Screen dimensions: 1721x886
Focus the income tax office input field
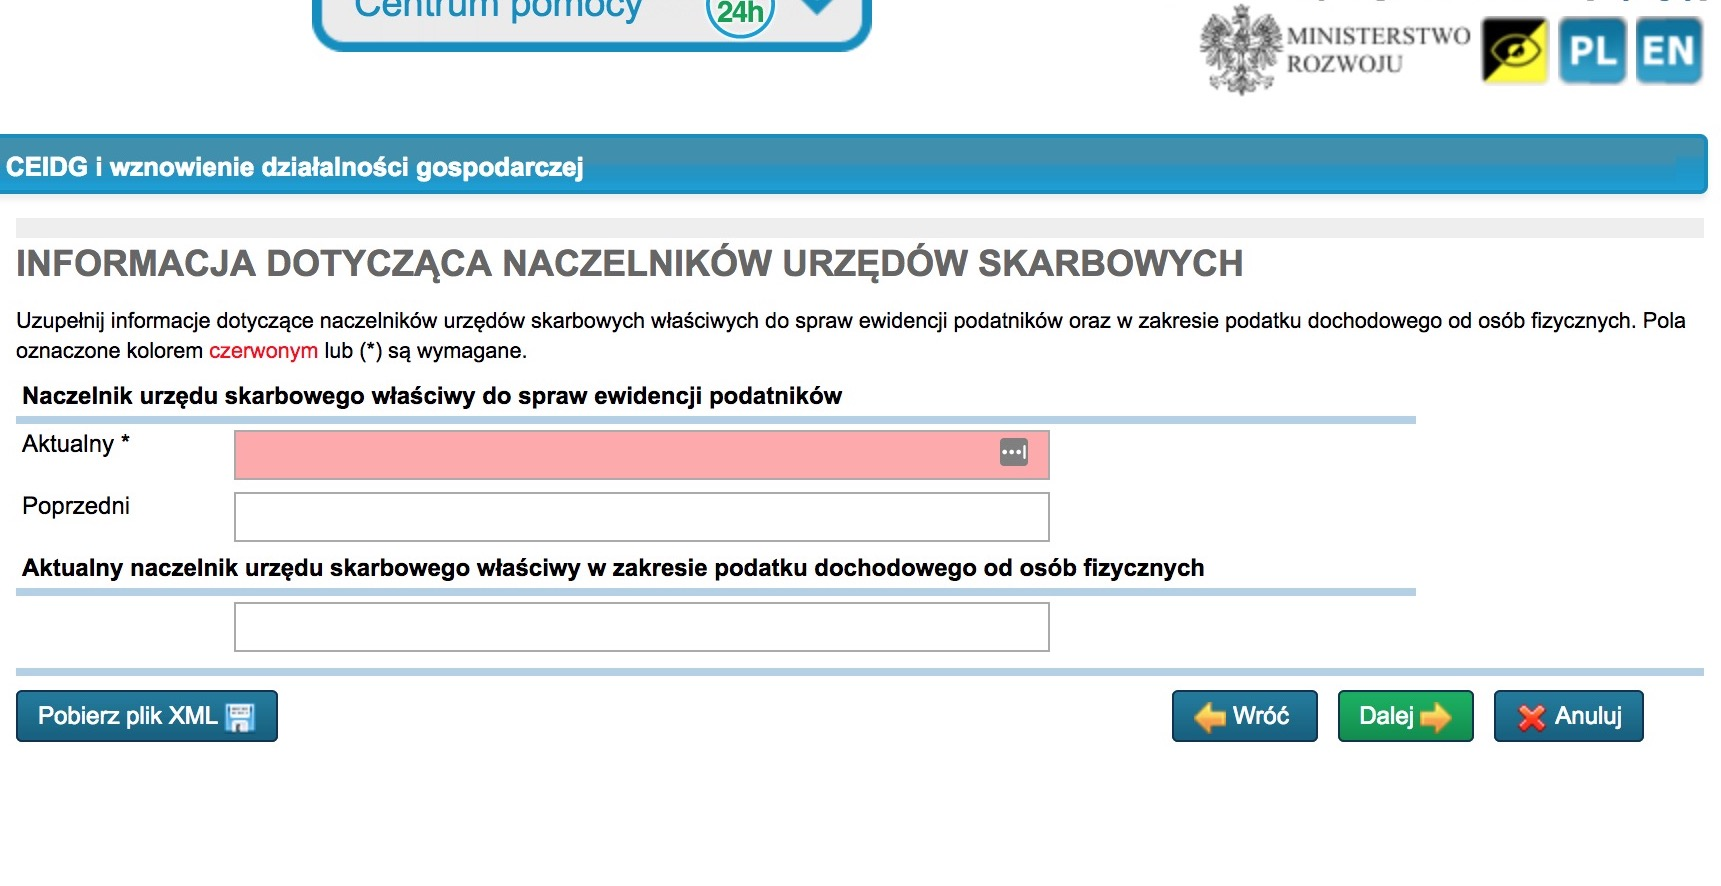642,627
